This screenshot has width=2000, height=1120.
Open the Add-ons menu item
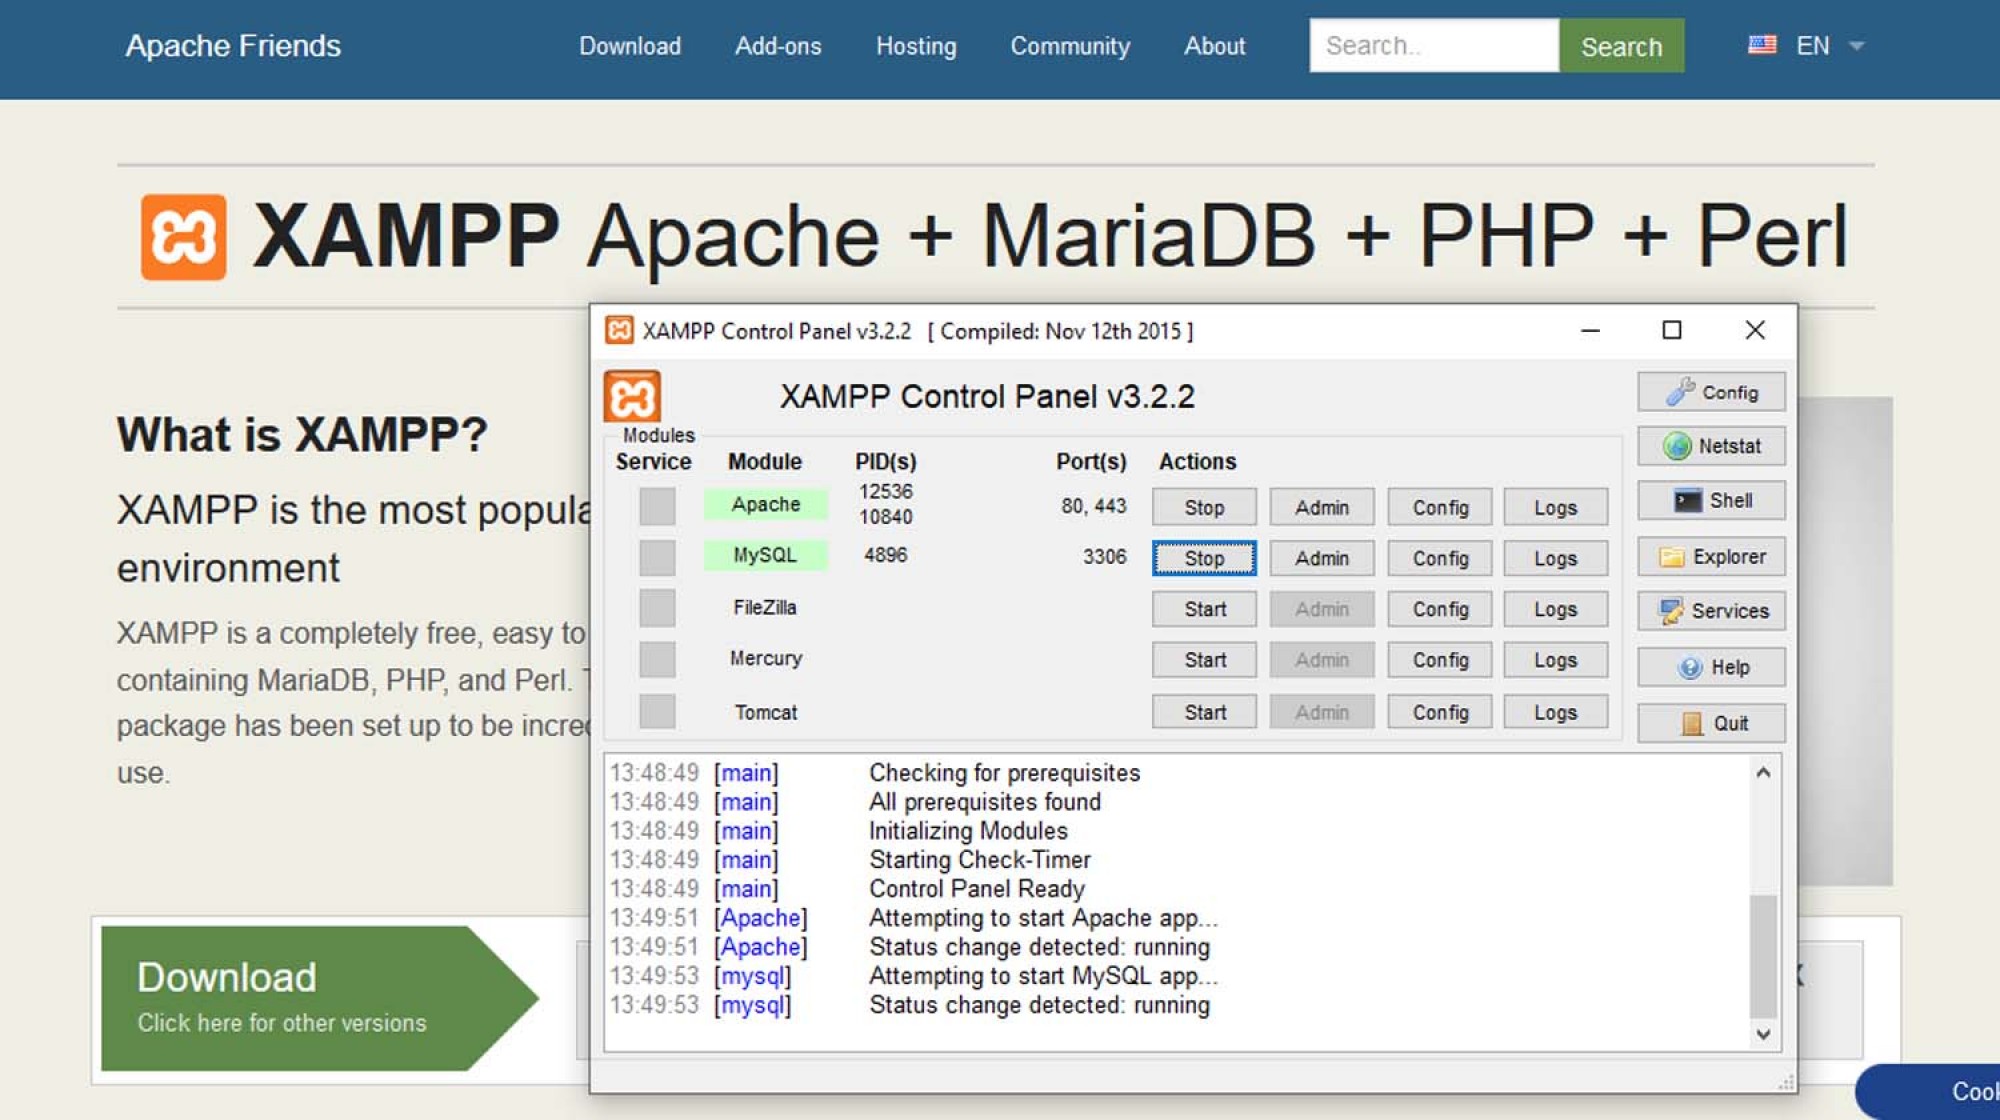pos(778,46)
